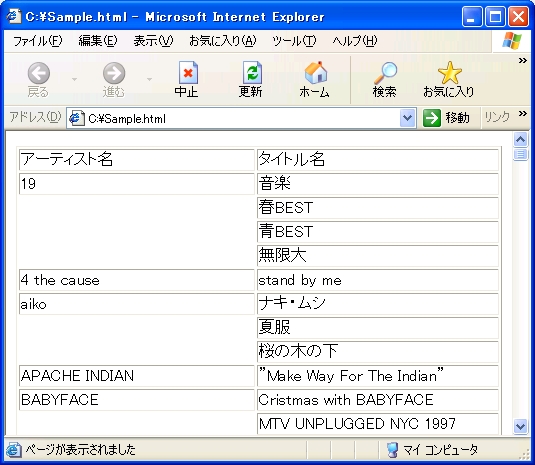Click the Forward (進む) arrow icon
The width and height of the screenshot is (535, 465).
pos(114,73)
